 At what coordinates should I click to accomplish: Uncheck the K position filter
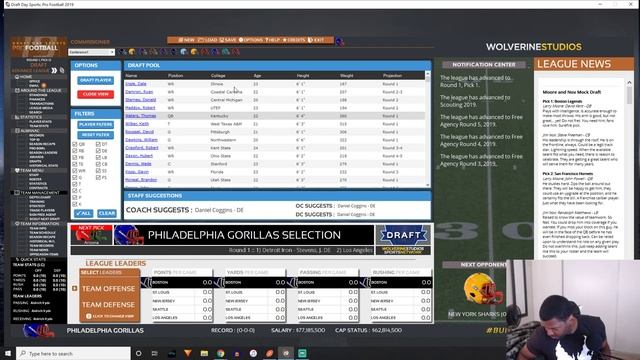(x=75, y=204)
